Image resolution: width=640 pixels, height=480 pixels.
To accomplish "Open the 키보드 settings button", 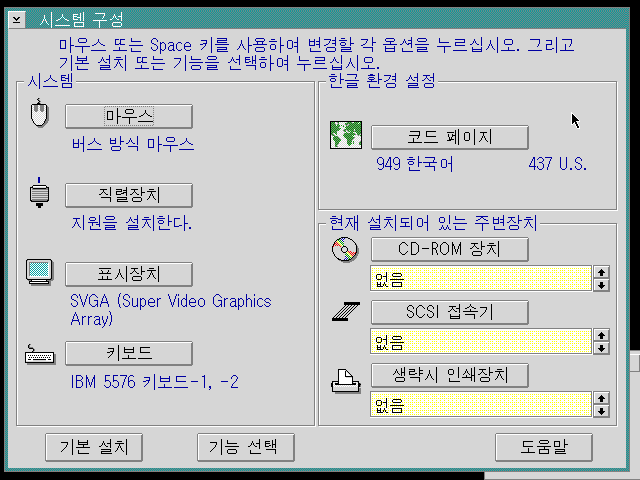I will [x=129, y=353].
